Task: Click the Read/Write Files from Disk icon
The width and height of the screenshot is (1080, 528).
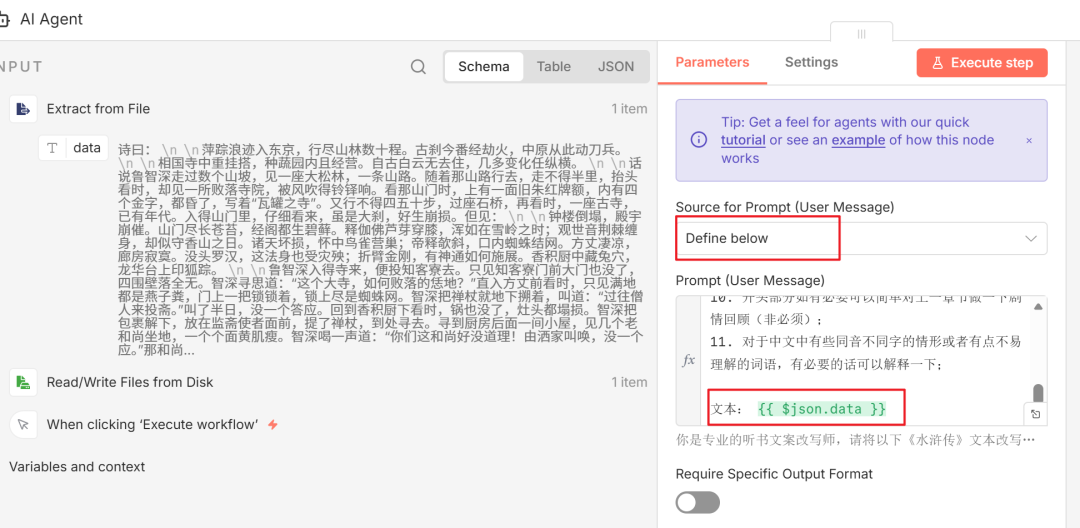Action: (23, 382)
